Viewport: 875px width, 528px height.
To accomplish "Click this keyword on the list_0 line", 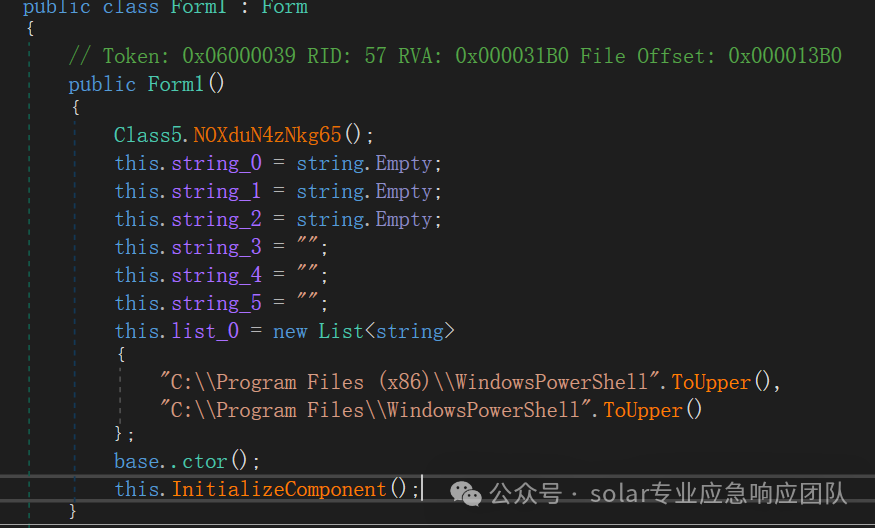I will 137,331.
